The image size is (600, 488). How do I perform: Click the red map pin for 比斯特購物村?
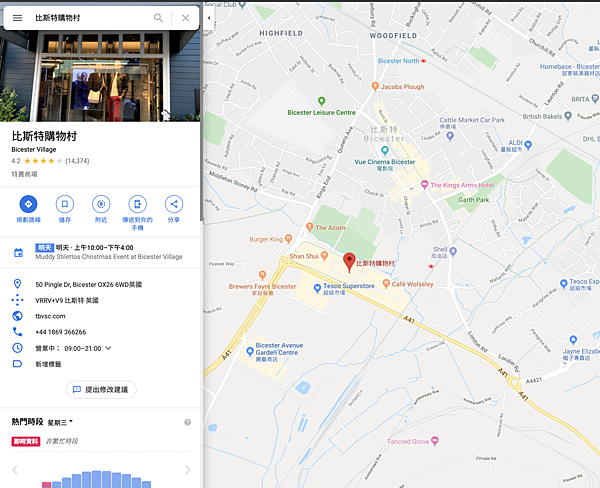(x=349, y=262)
